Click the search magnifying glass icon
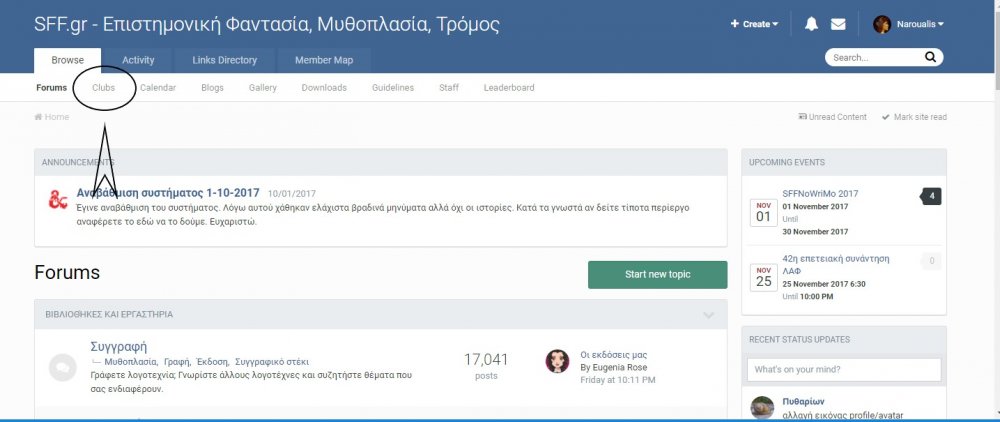The image size is (1000, 422). pyautogui.click(x=929, y=58)
